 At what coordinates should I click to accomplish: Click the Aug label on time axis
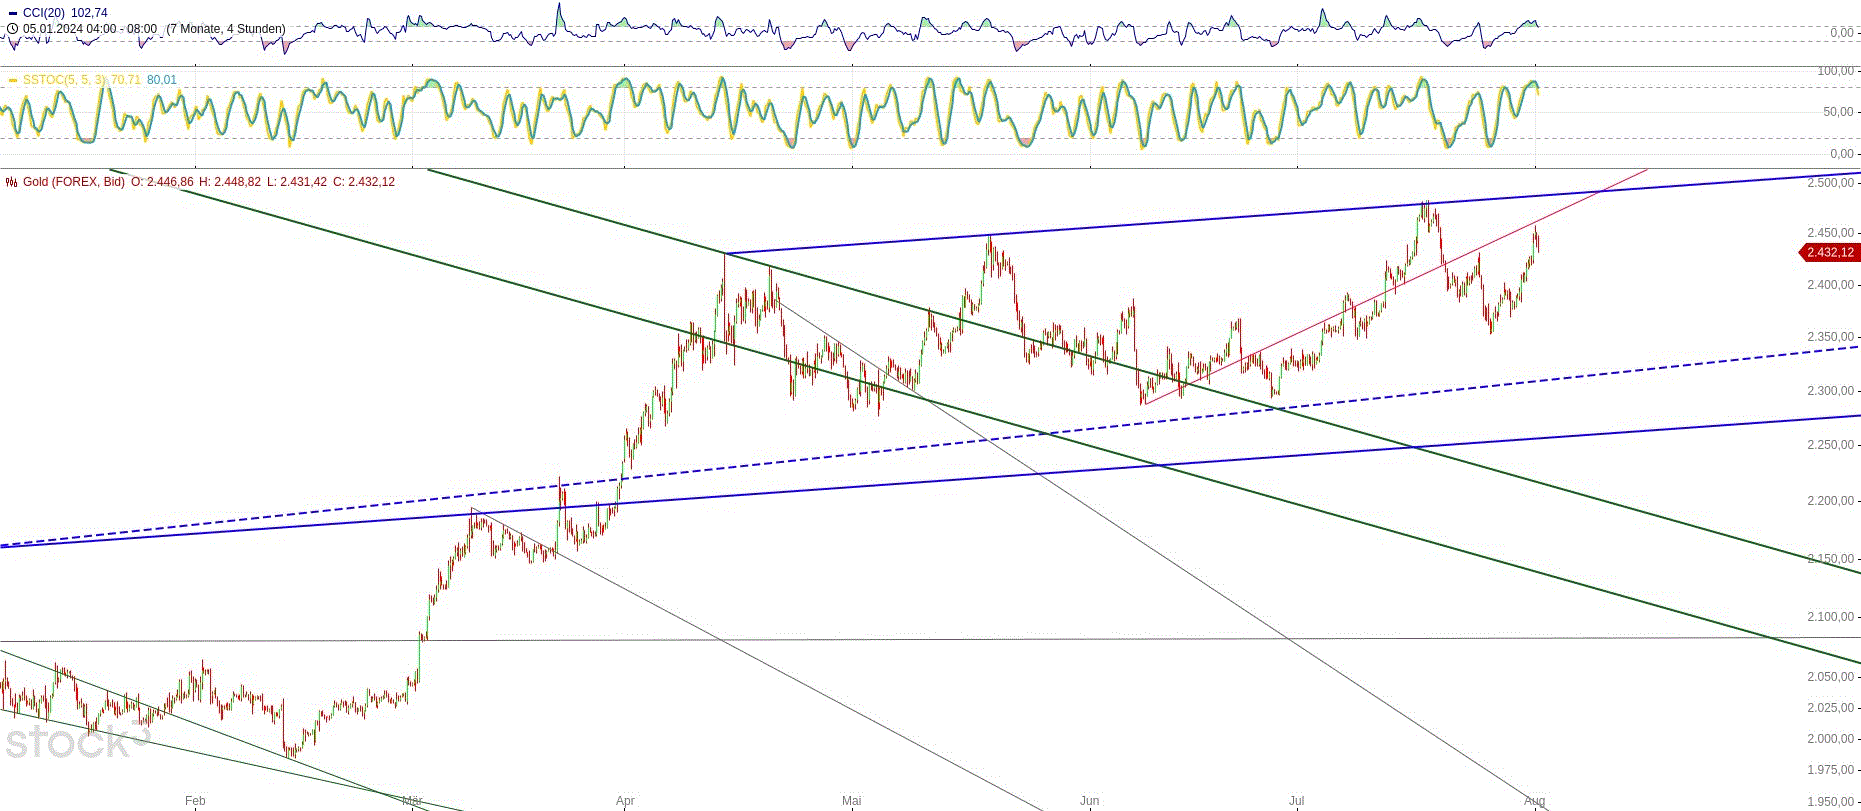[x=1534, y=801]
